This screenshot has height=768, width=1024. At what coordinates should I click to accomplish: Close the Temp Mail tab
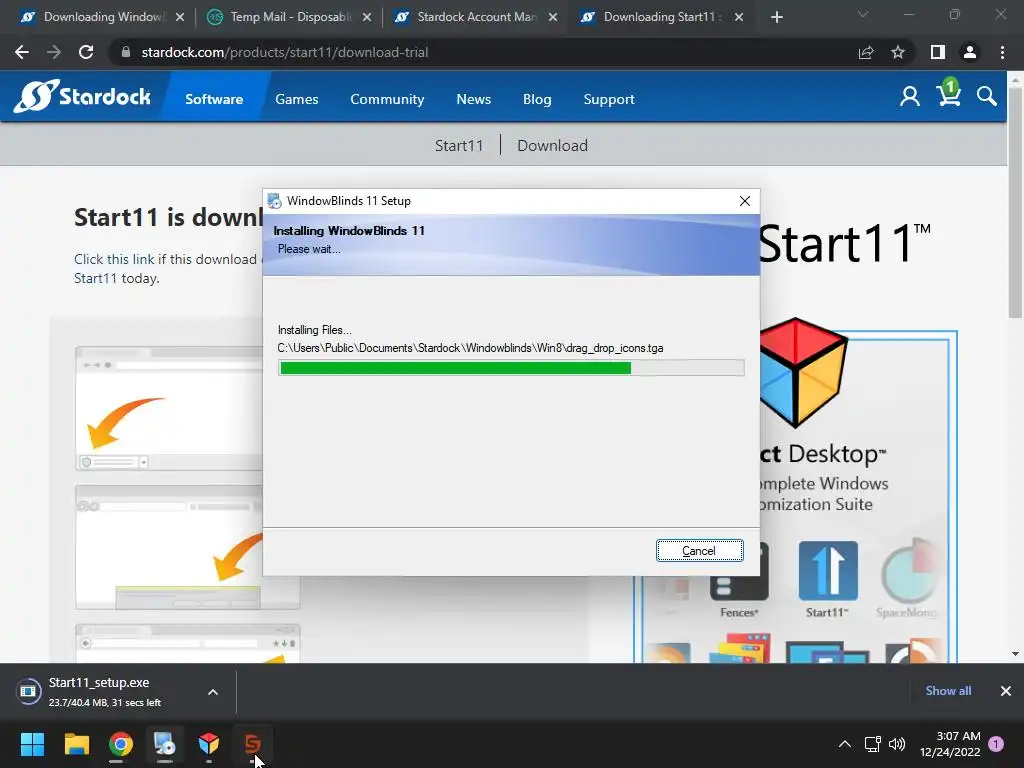point(367,18)
